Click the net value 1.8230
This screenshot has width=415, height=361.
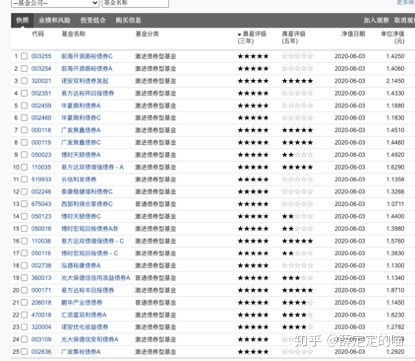point(395,315)
